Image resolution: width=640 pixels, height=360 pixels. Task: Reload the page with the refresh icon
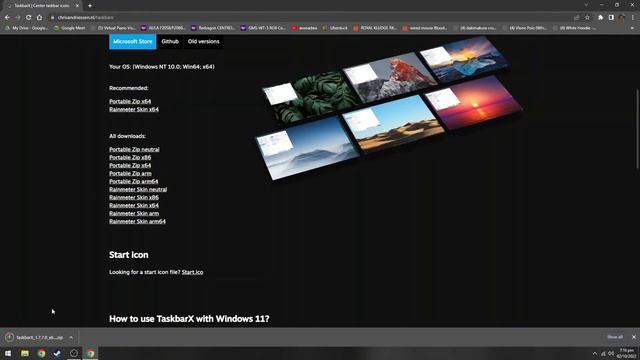[28, 18]
